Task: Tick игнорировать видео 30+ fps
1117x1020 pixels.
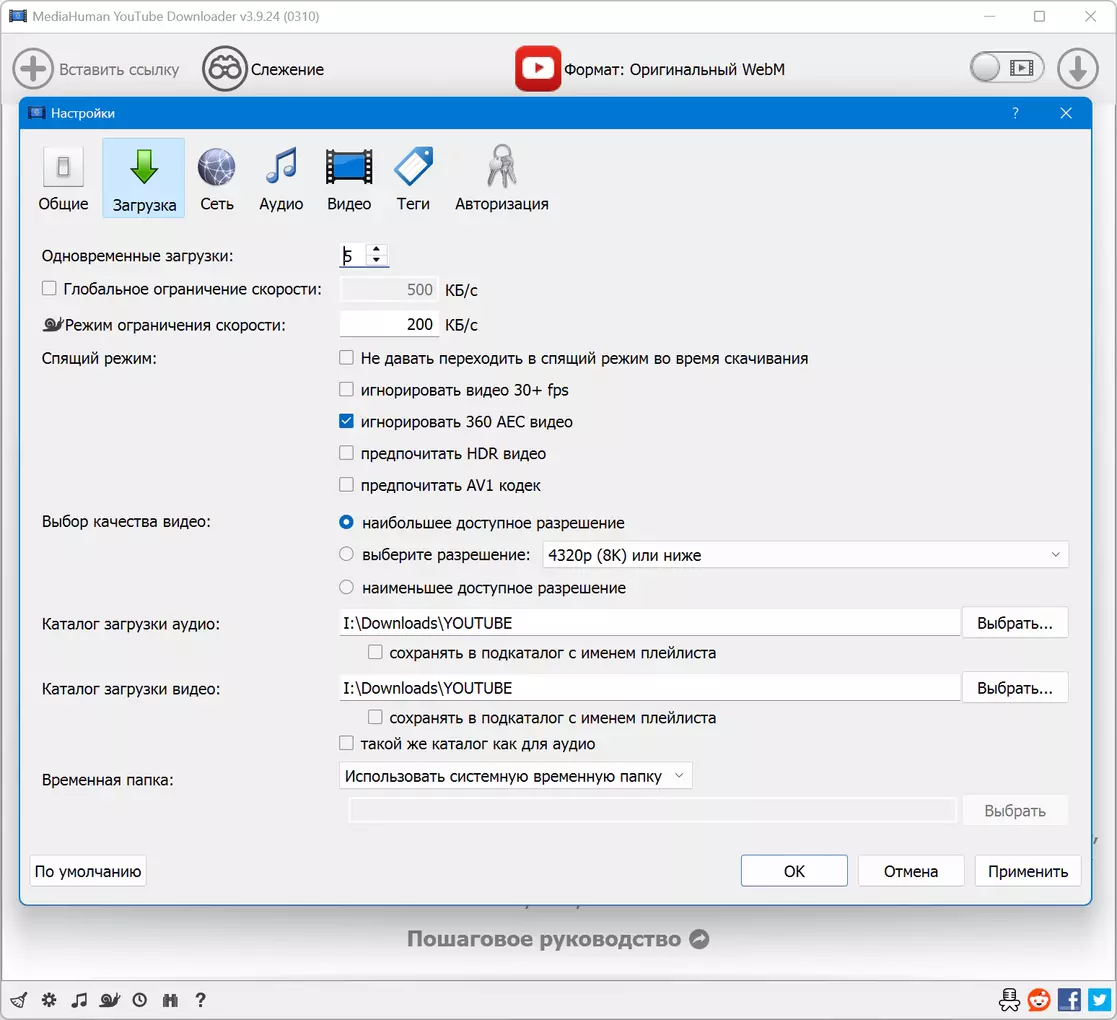Action: click(x=346, y=390)
